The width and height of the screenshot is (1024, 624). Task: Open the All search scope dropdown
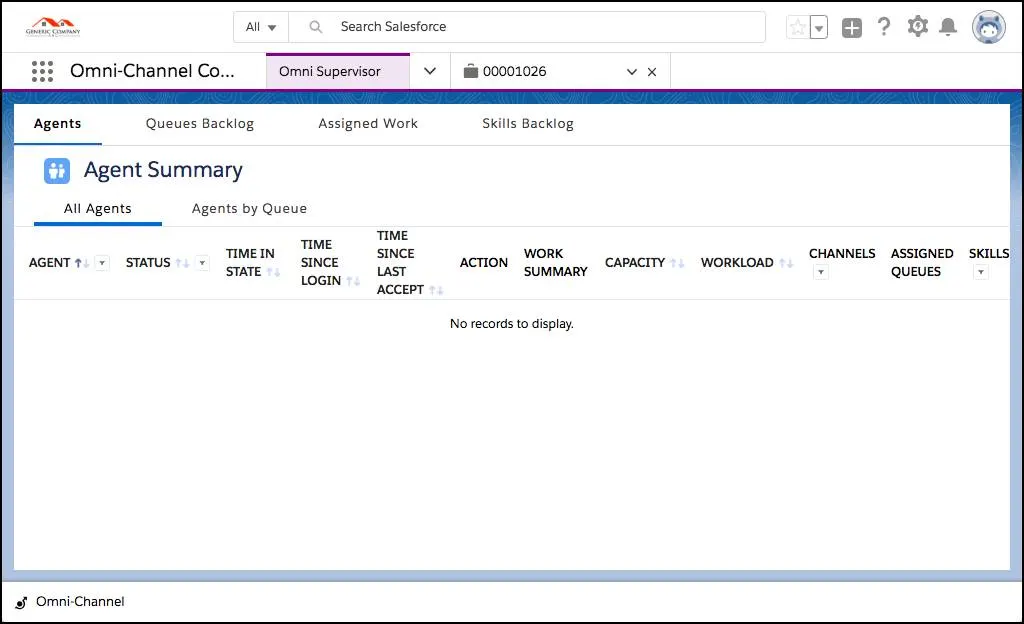[261, 27]
